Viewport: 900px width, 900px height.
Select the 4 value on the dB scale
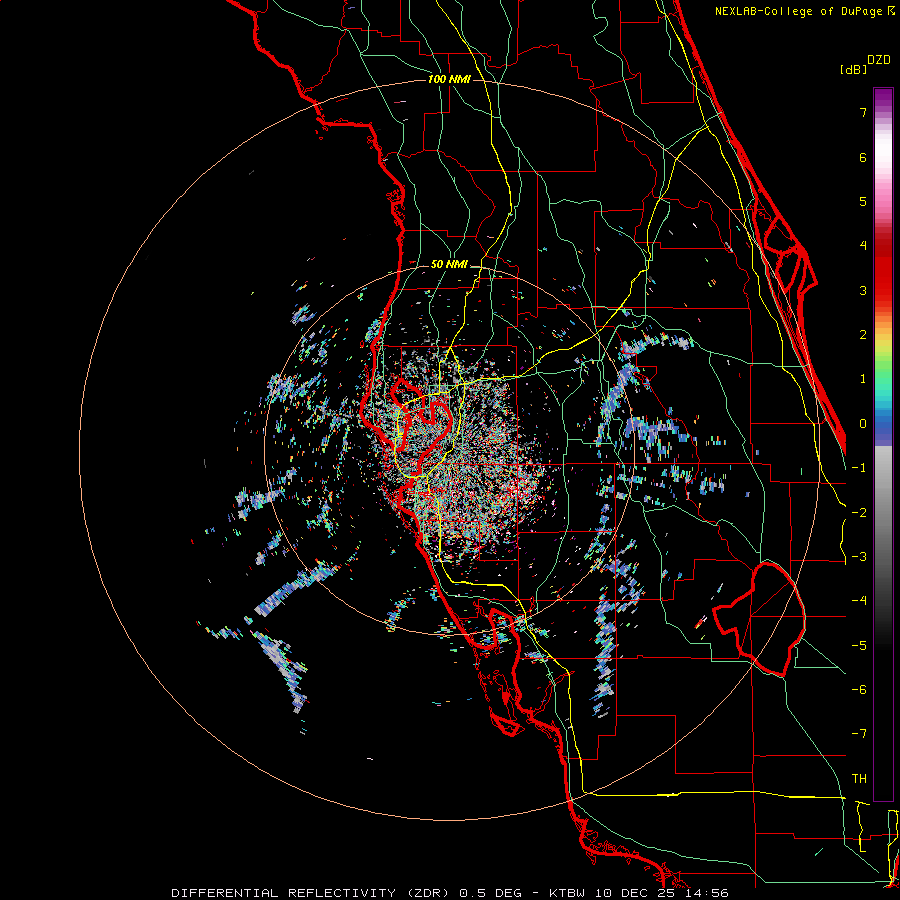(x=863, y=246)
